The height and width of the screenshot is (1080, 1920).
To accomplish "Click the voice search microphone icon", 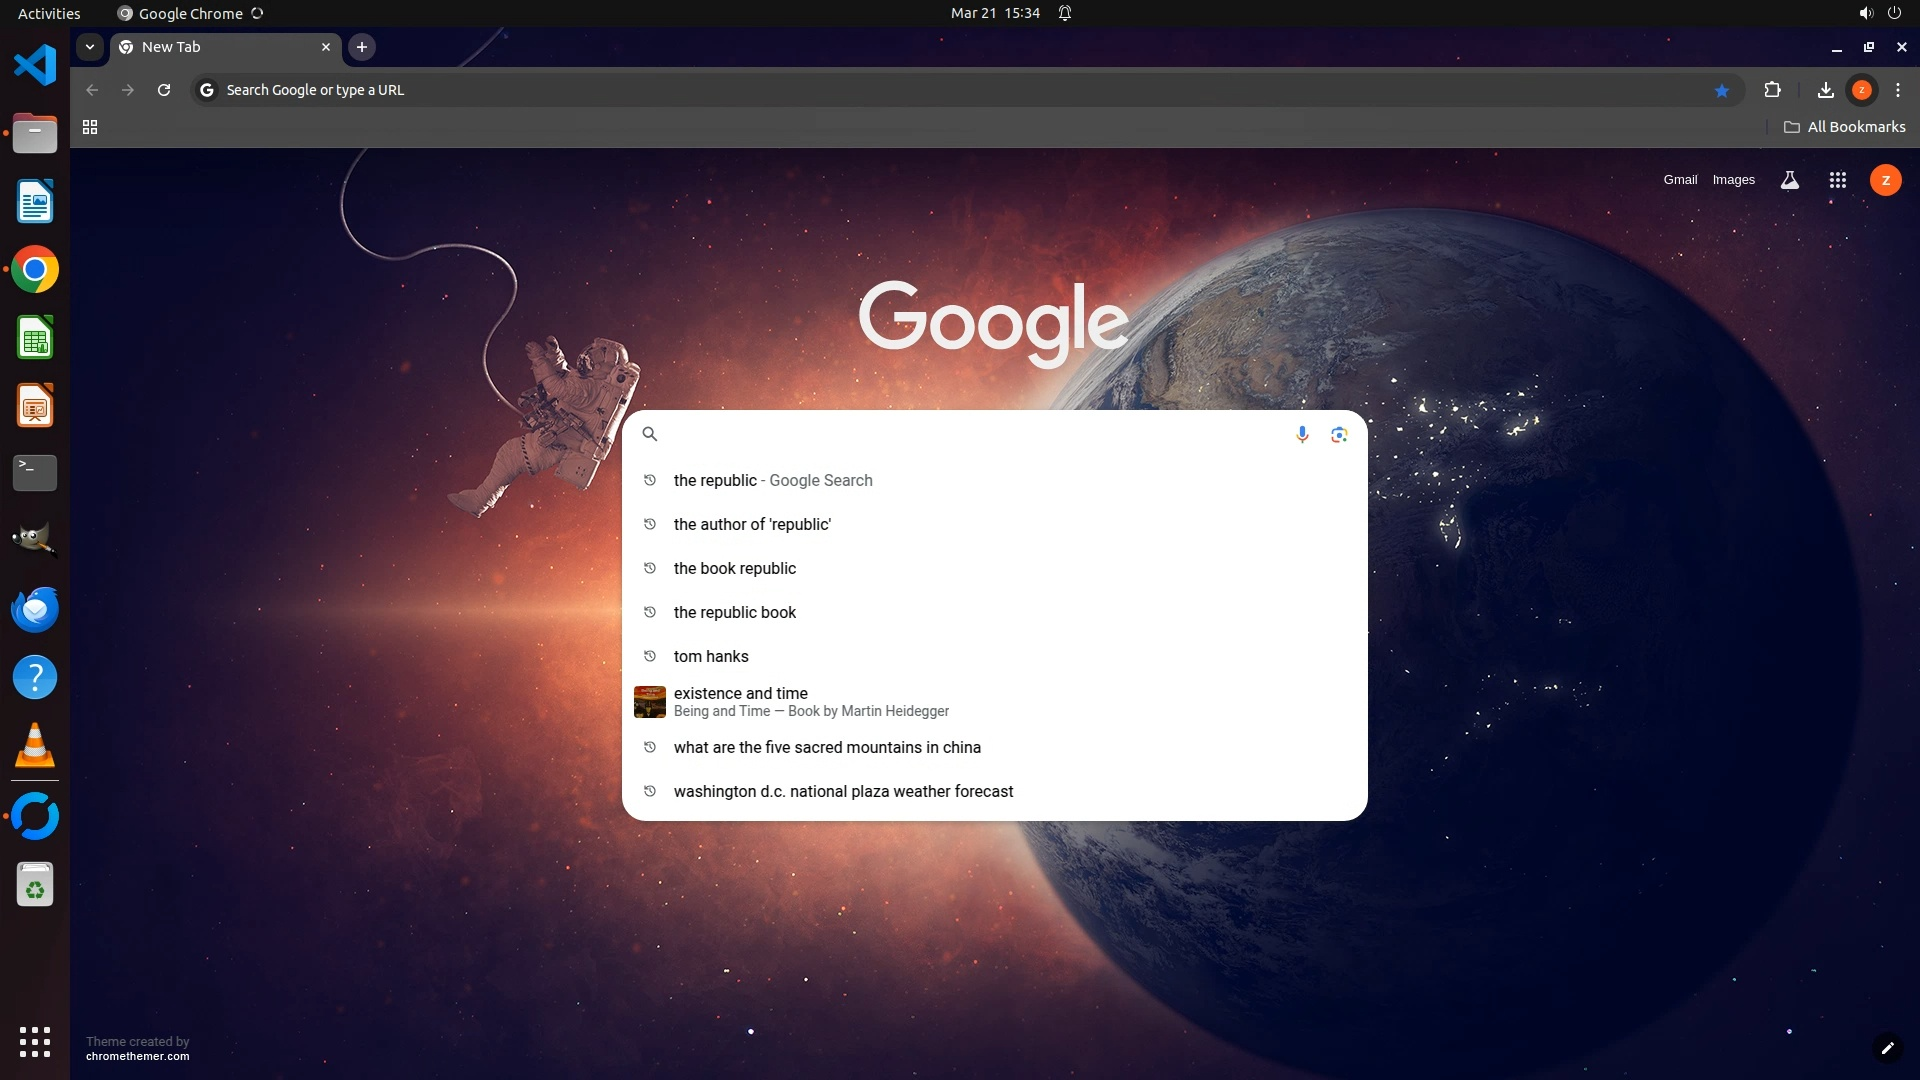I will 1302,434.
